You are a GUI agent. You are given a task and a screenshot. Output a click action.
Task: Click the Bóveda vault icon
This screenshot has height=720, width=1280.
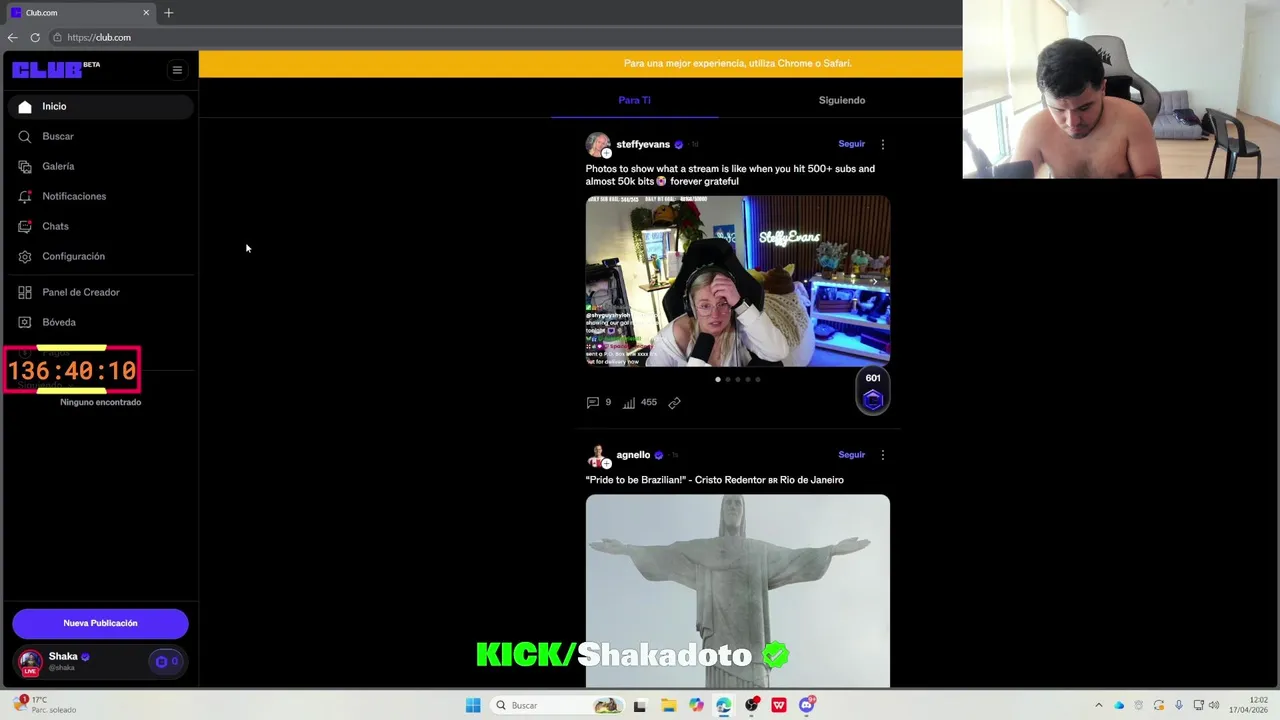(x=25, y=322)
